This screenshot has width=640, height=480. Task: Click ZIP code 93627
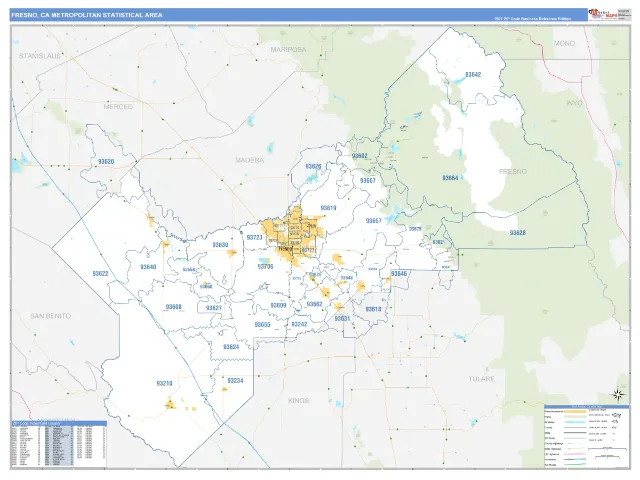point(213,308)
